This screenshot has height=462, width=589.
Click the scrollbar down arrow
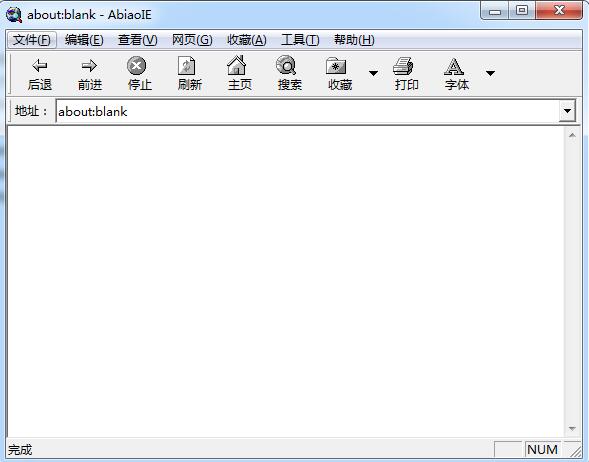coord(572,429)
